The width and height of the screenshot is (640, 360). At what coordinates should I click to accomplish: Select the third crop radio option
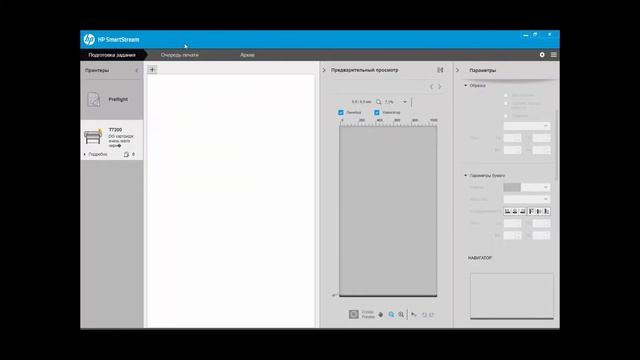pos(506,116)
